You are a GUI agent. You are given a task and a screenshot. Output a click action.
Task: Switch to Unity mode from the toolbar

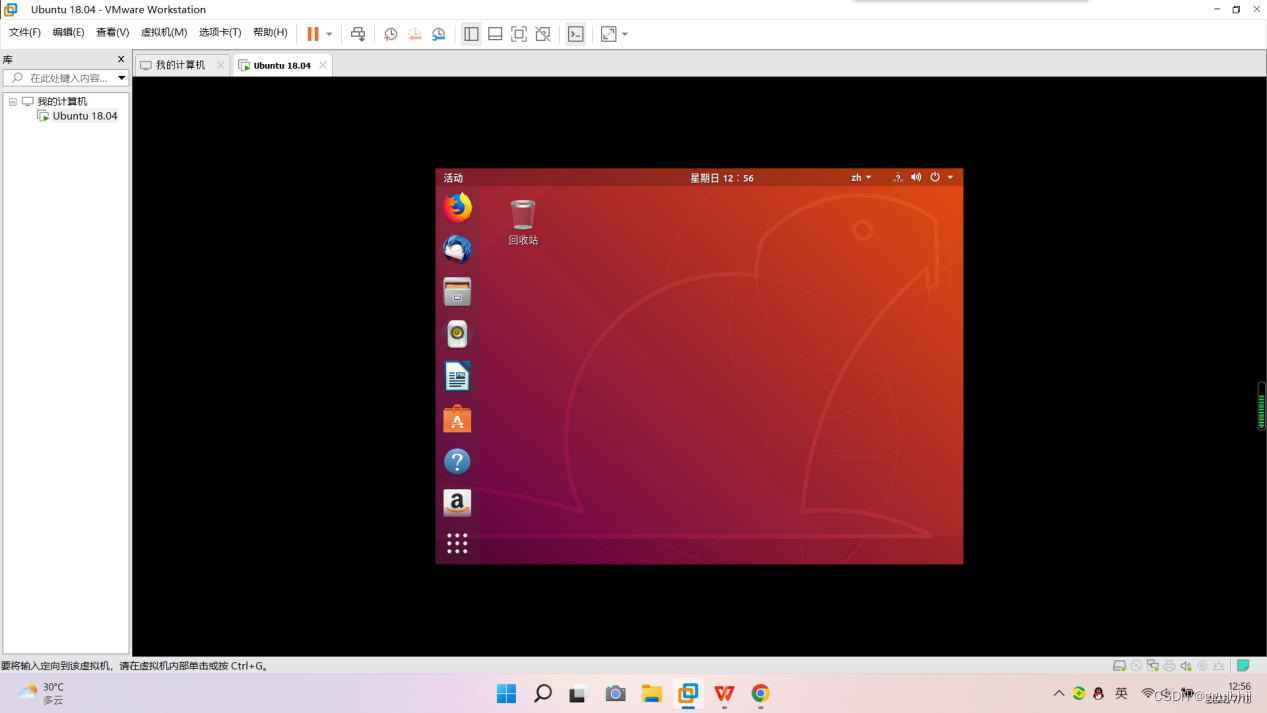click(x=543, y=34)
